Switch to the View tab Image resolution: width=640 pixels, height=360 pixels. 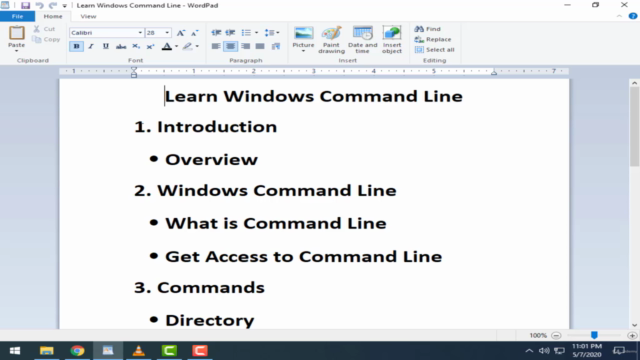(x=88, y=16)
